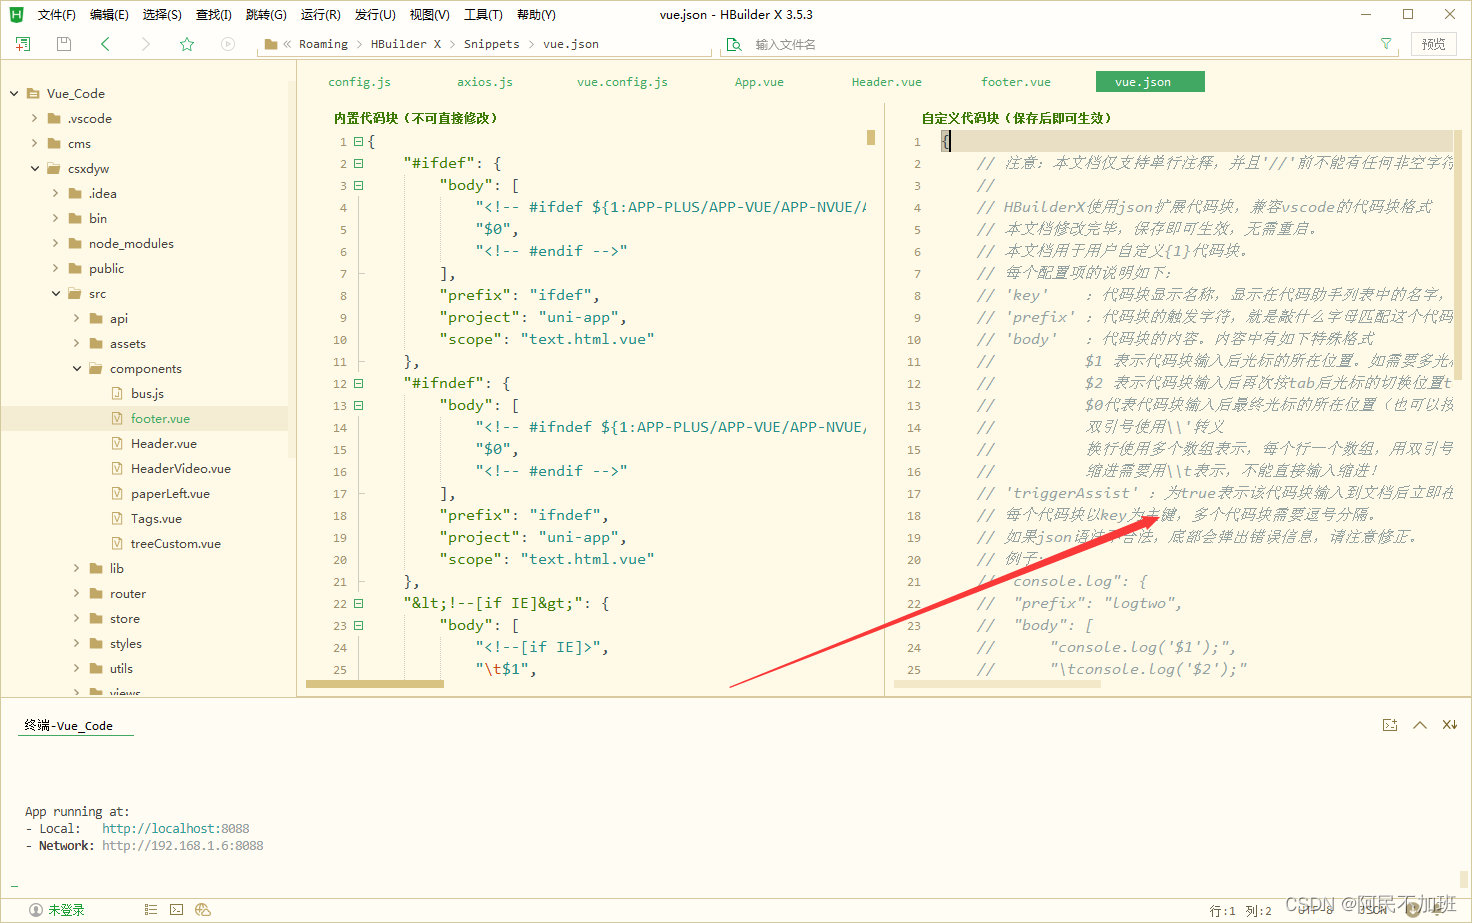Viewport: 1472px width, 923px height.
Task: Switch to the Header.vue tab
Action: pos(887,82)
